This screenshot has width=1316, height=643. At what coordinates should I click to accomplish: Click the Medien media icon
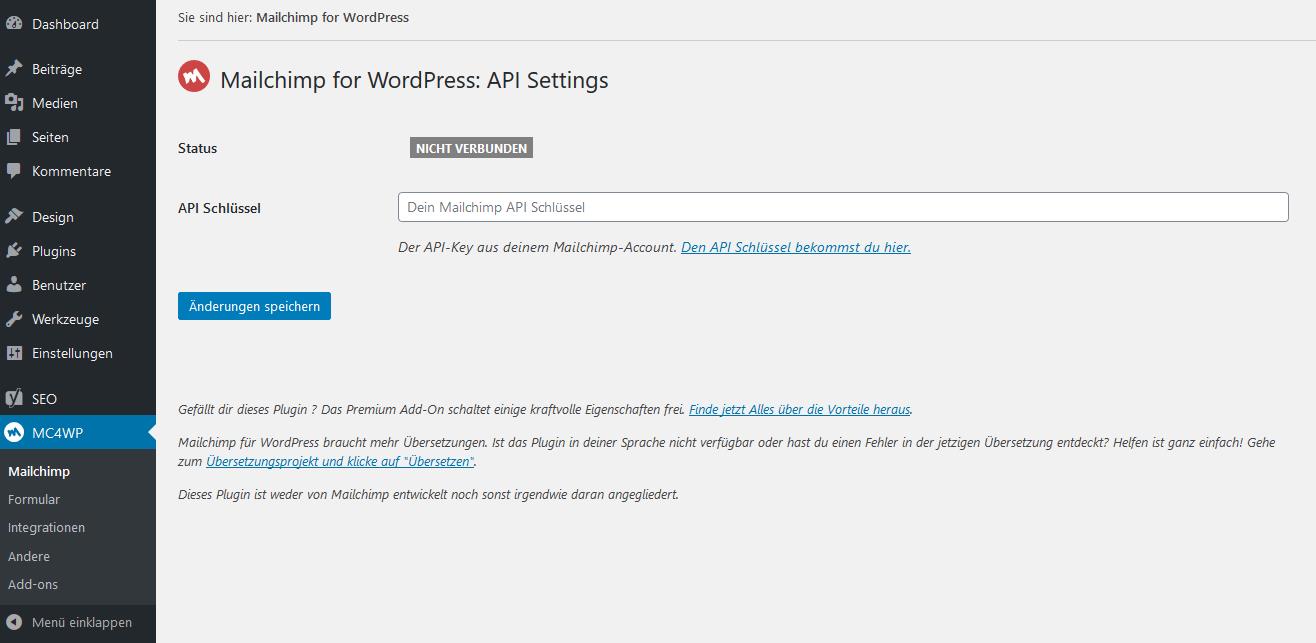click(14, 103)
